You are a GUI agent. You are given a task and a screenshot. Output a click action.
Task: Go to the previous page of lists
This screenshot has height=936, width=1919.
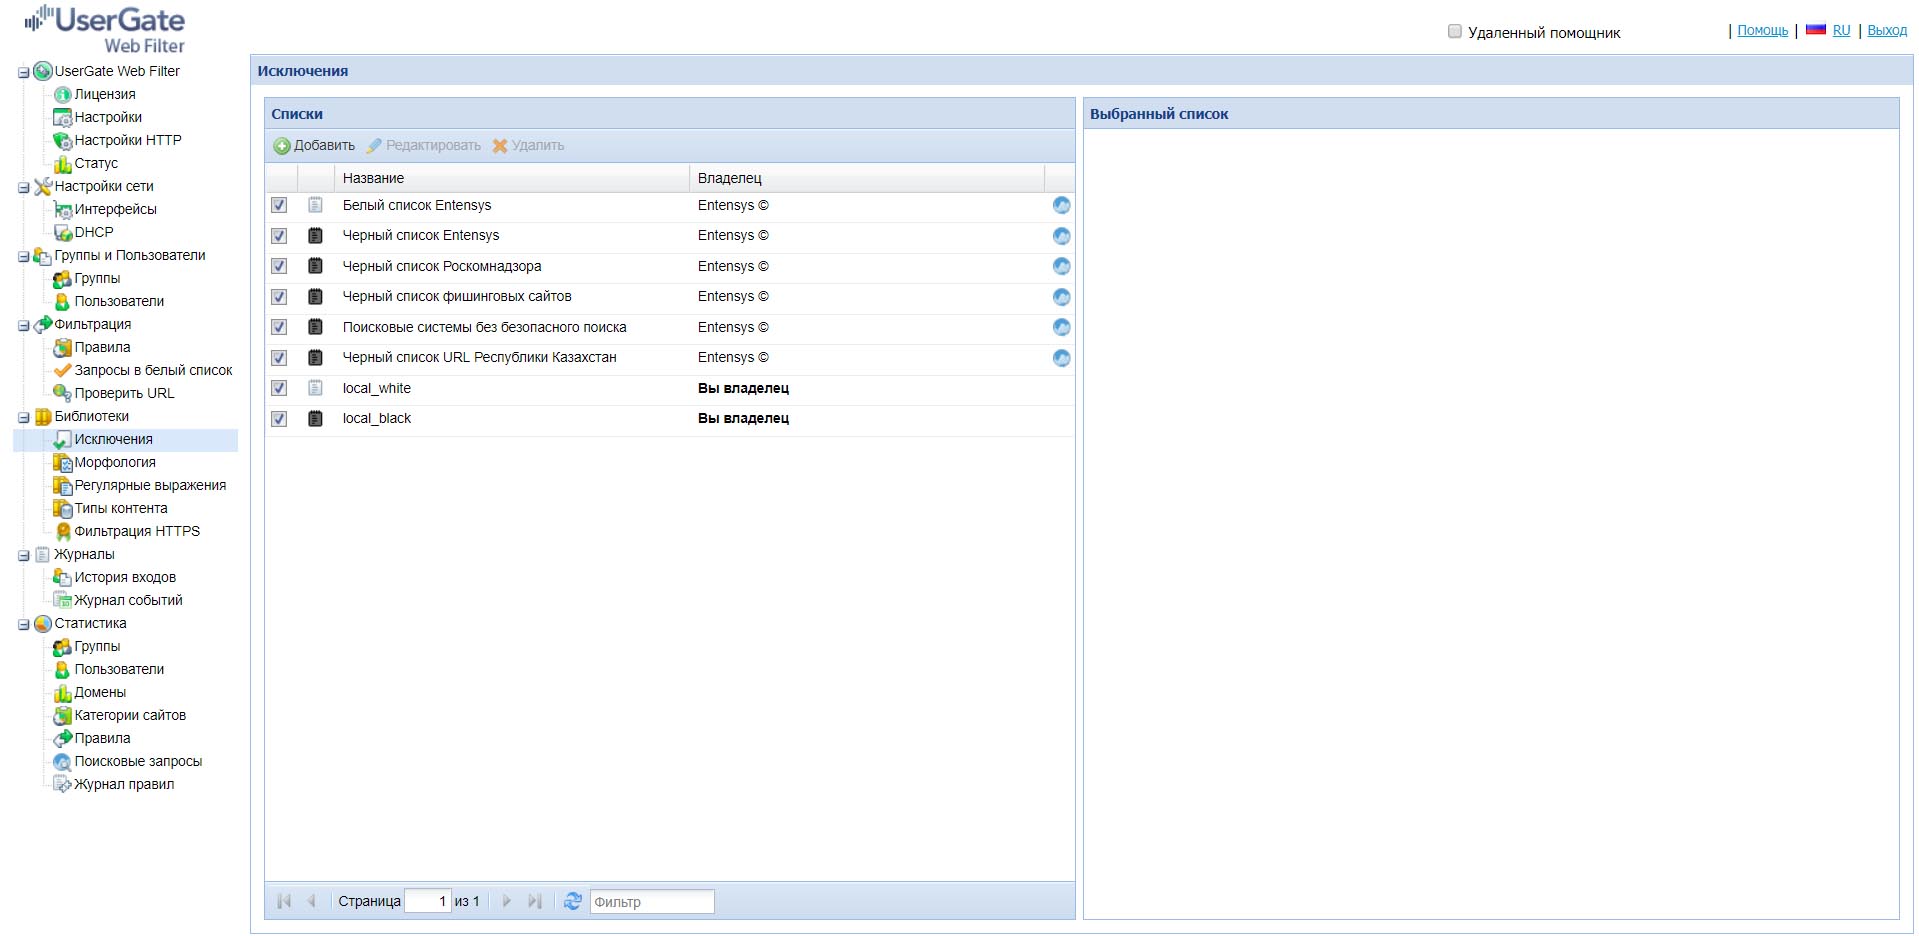pos(311,901)
